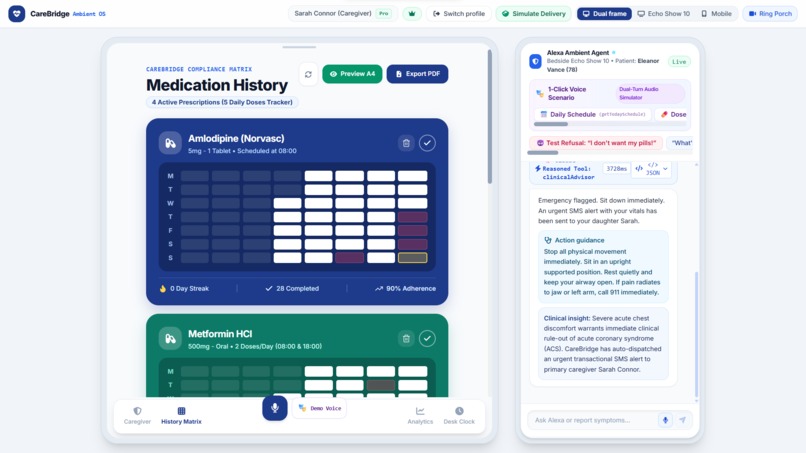Viewport: 806px width, 453px height.
Task: Click the 3728ms latency badge
Action: tap(616, 169)
